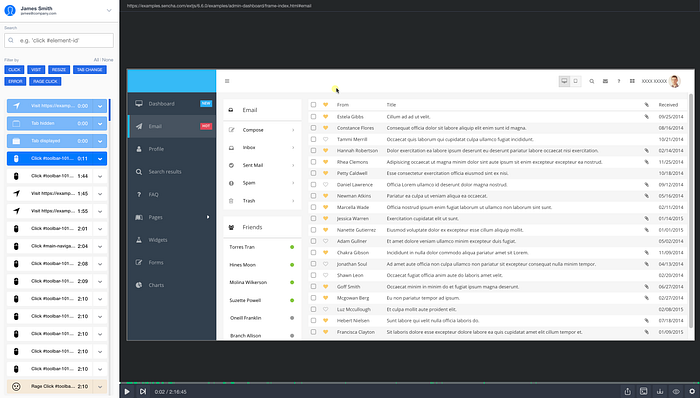Expand the Tab hidden event
Viewport: 700px width, 398px height.
[x=100, y=124]
